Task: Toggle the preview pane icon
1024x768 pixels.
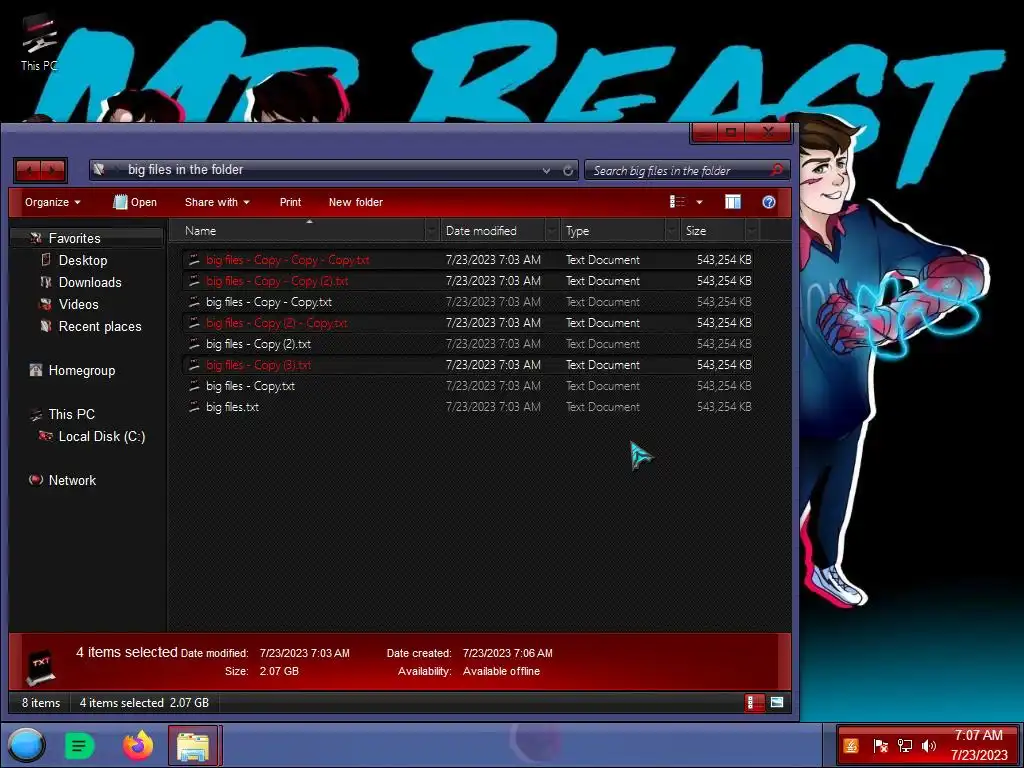Action: (733, 202)
